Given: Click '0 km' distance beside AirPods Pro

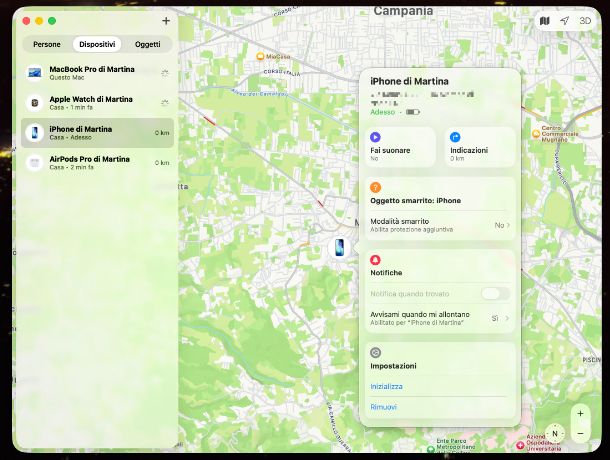Looking at the screenshot, I should point(162,163).
